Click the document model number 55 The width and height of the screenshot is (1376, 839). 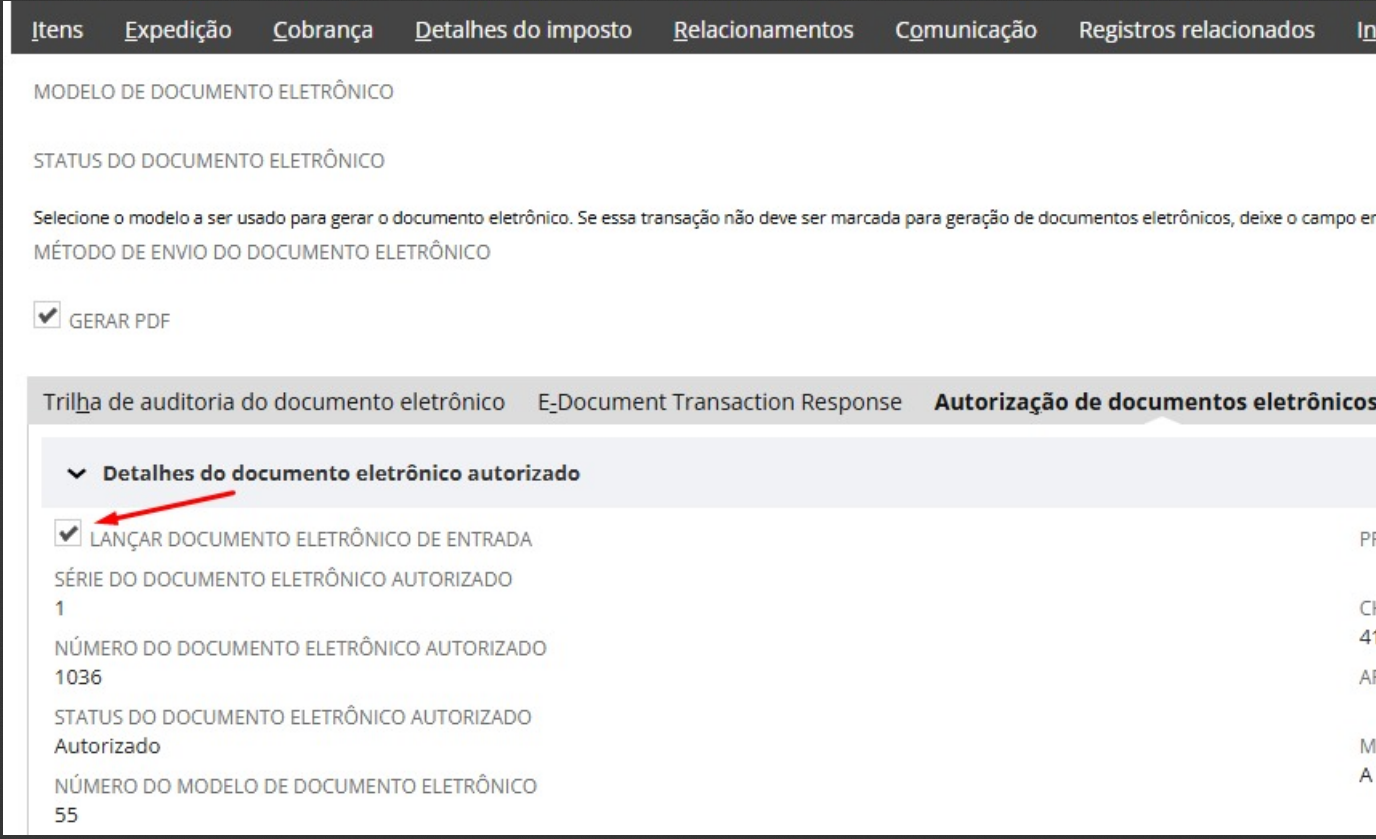click(x=66, y=815)
